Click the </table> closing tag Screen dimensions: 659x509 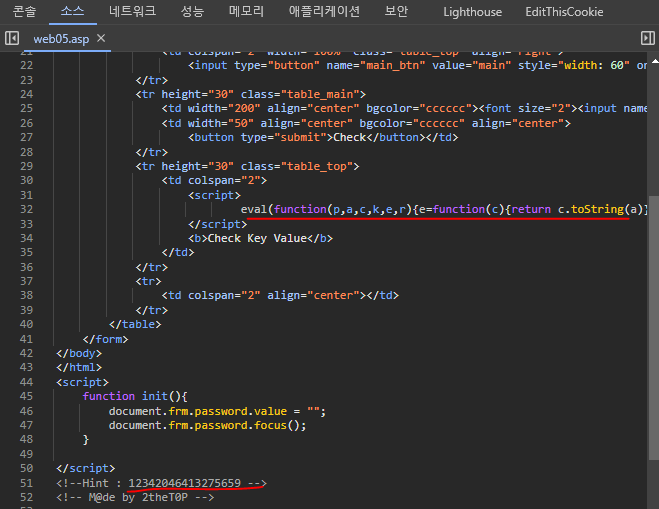pos(135,324)
